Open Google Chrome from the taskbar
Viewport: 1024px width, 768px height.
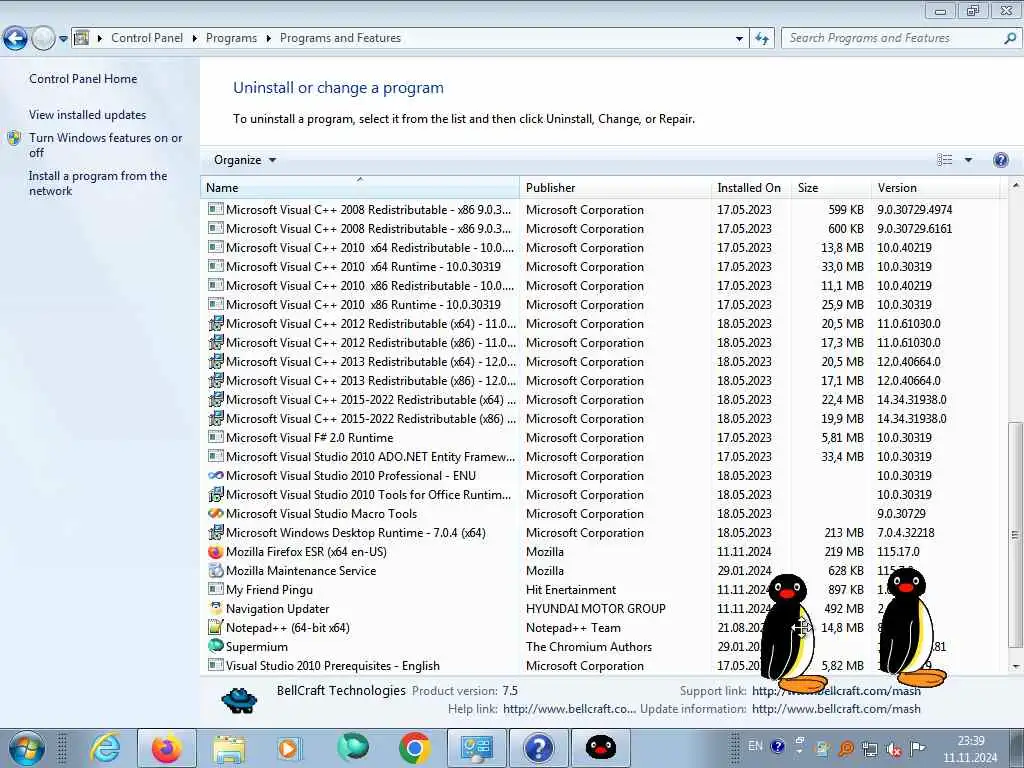point(415,748)
